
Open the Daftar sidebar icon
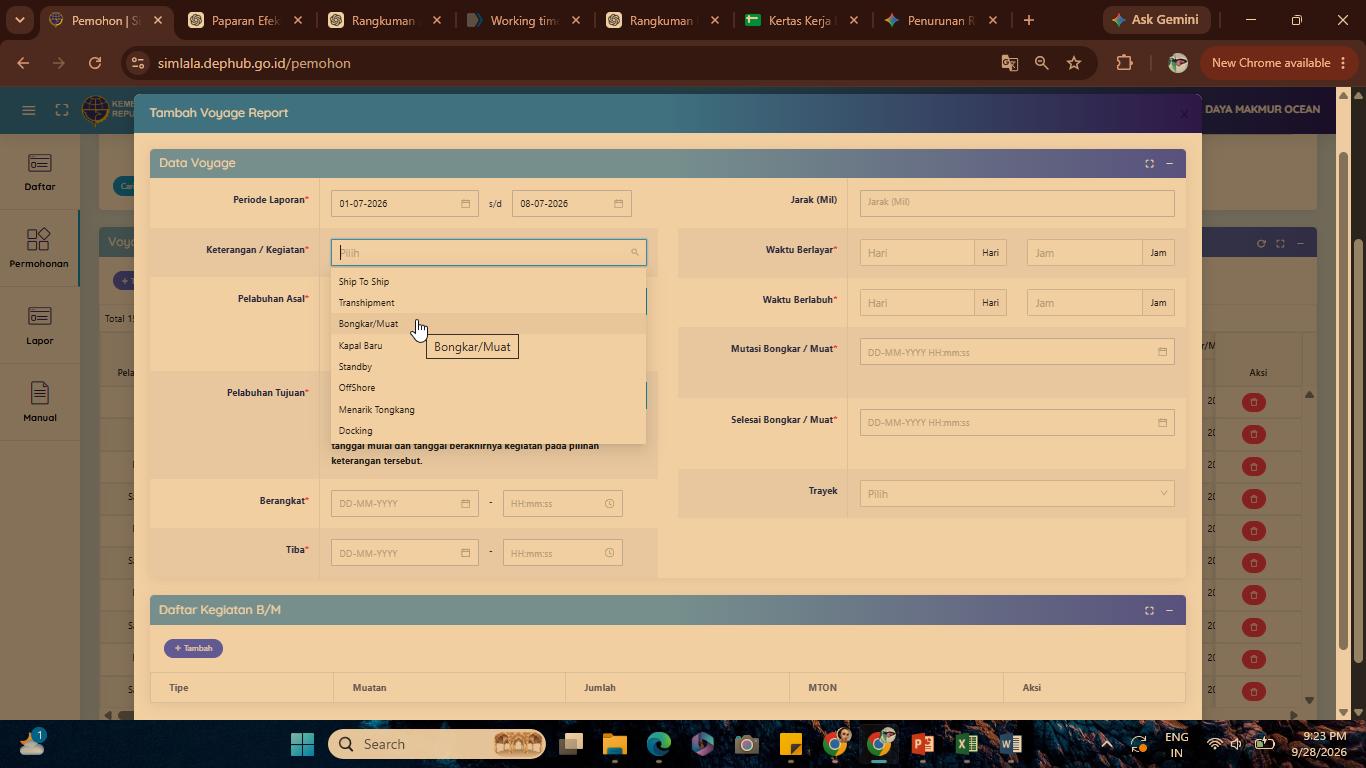coord(39,173)
